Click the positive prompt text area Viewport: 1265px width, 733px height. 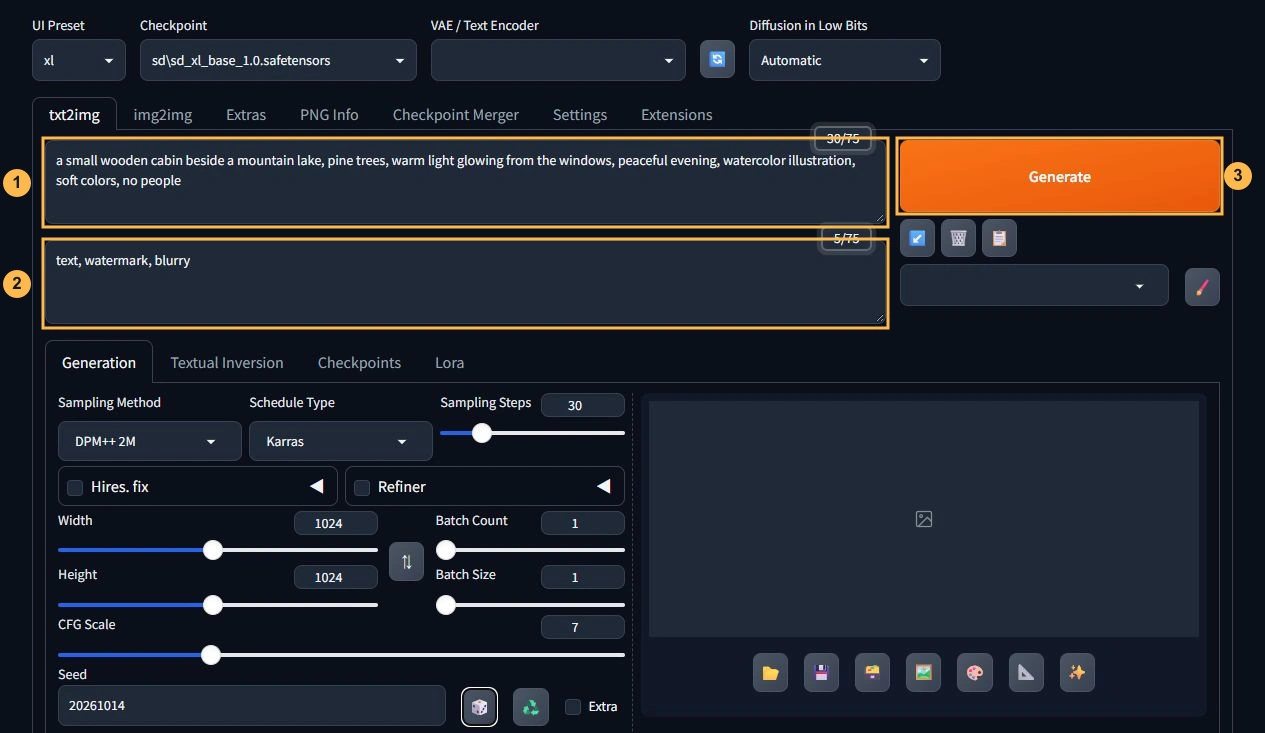point(465,183)
